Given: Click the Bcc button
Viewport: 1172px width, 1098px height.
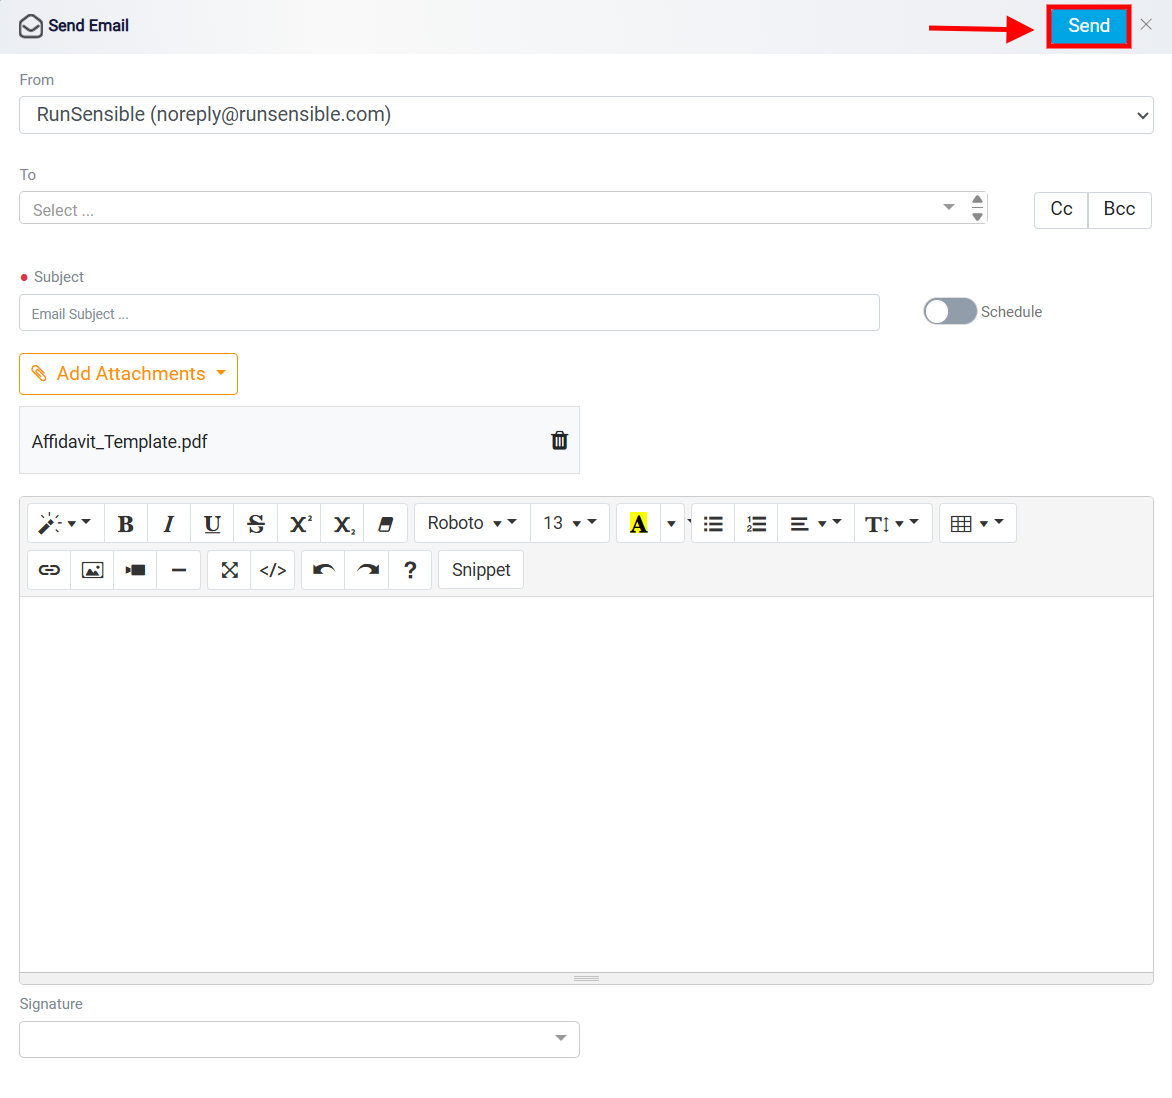Looking at the screenshot, I should coord(1120,209).
